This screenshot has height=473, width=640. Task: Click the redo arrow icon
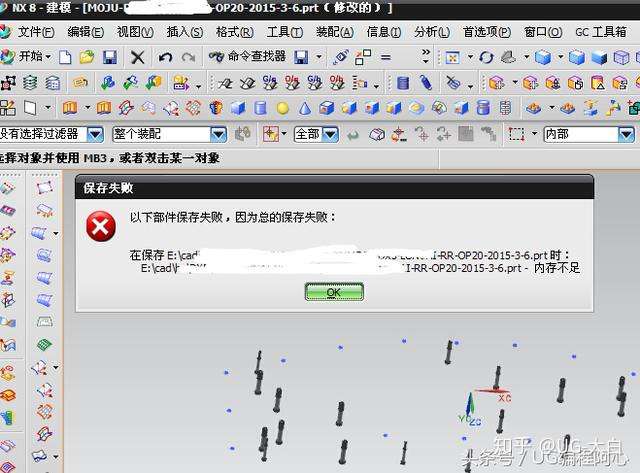(188, 57)
